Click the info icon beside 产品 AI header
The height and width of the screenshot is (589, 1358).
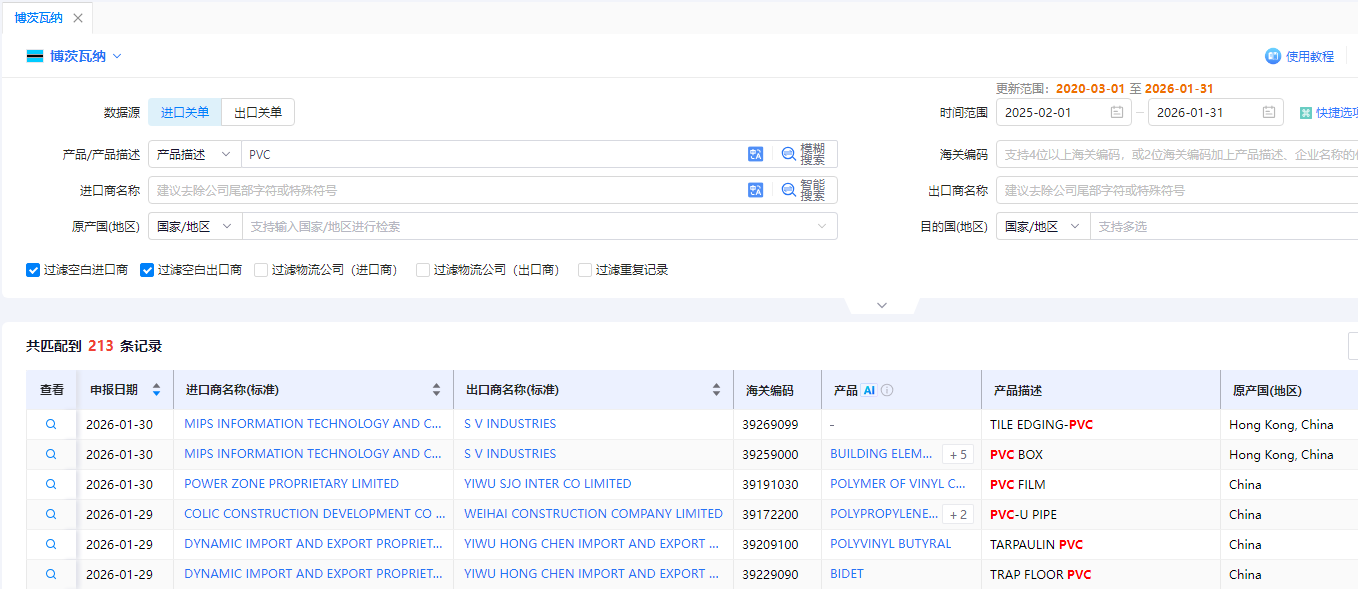pyautogui.click(x=887, y=391)
